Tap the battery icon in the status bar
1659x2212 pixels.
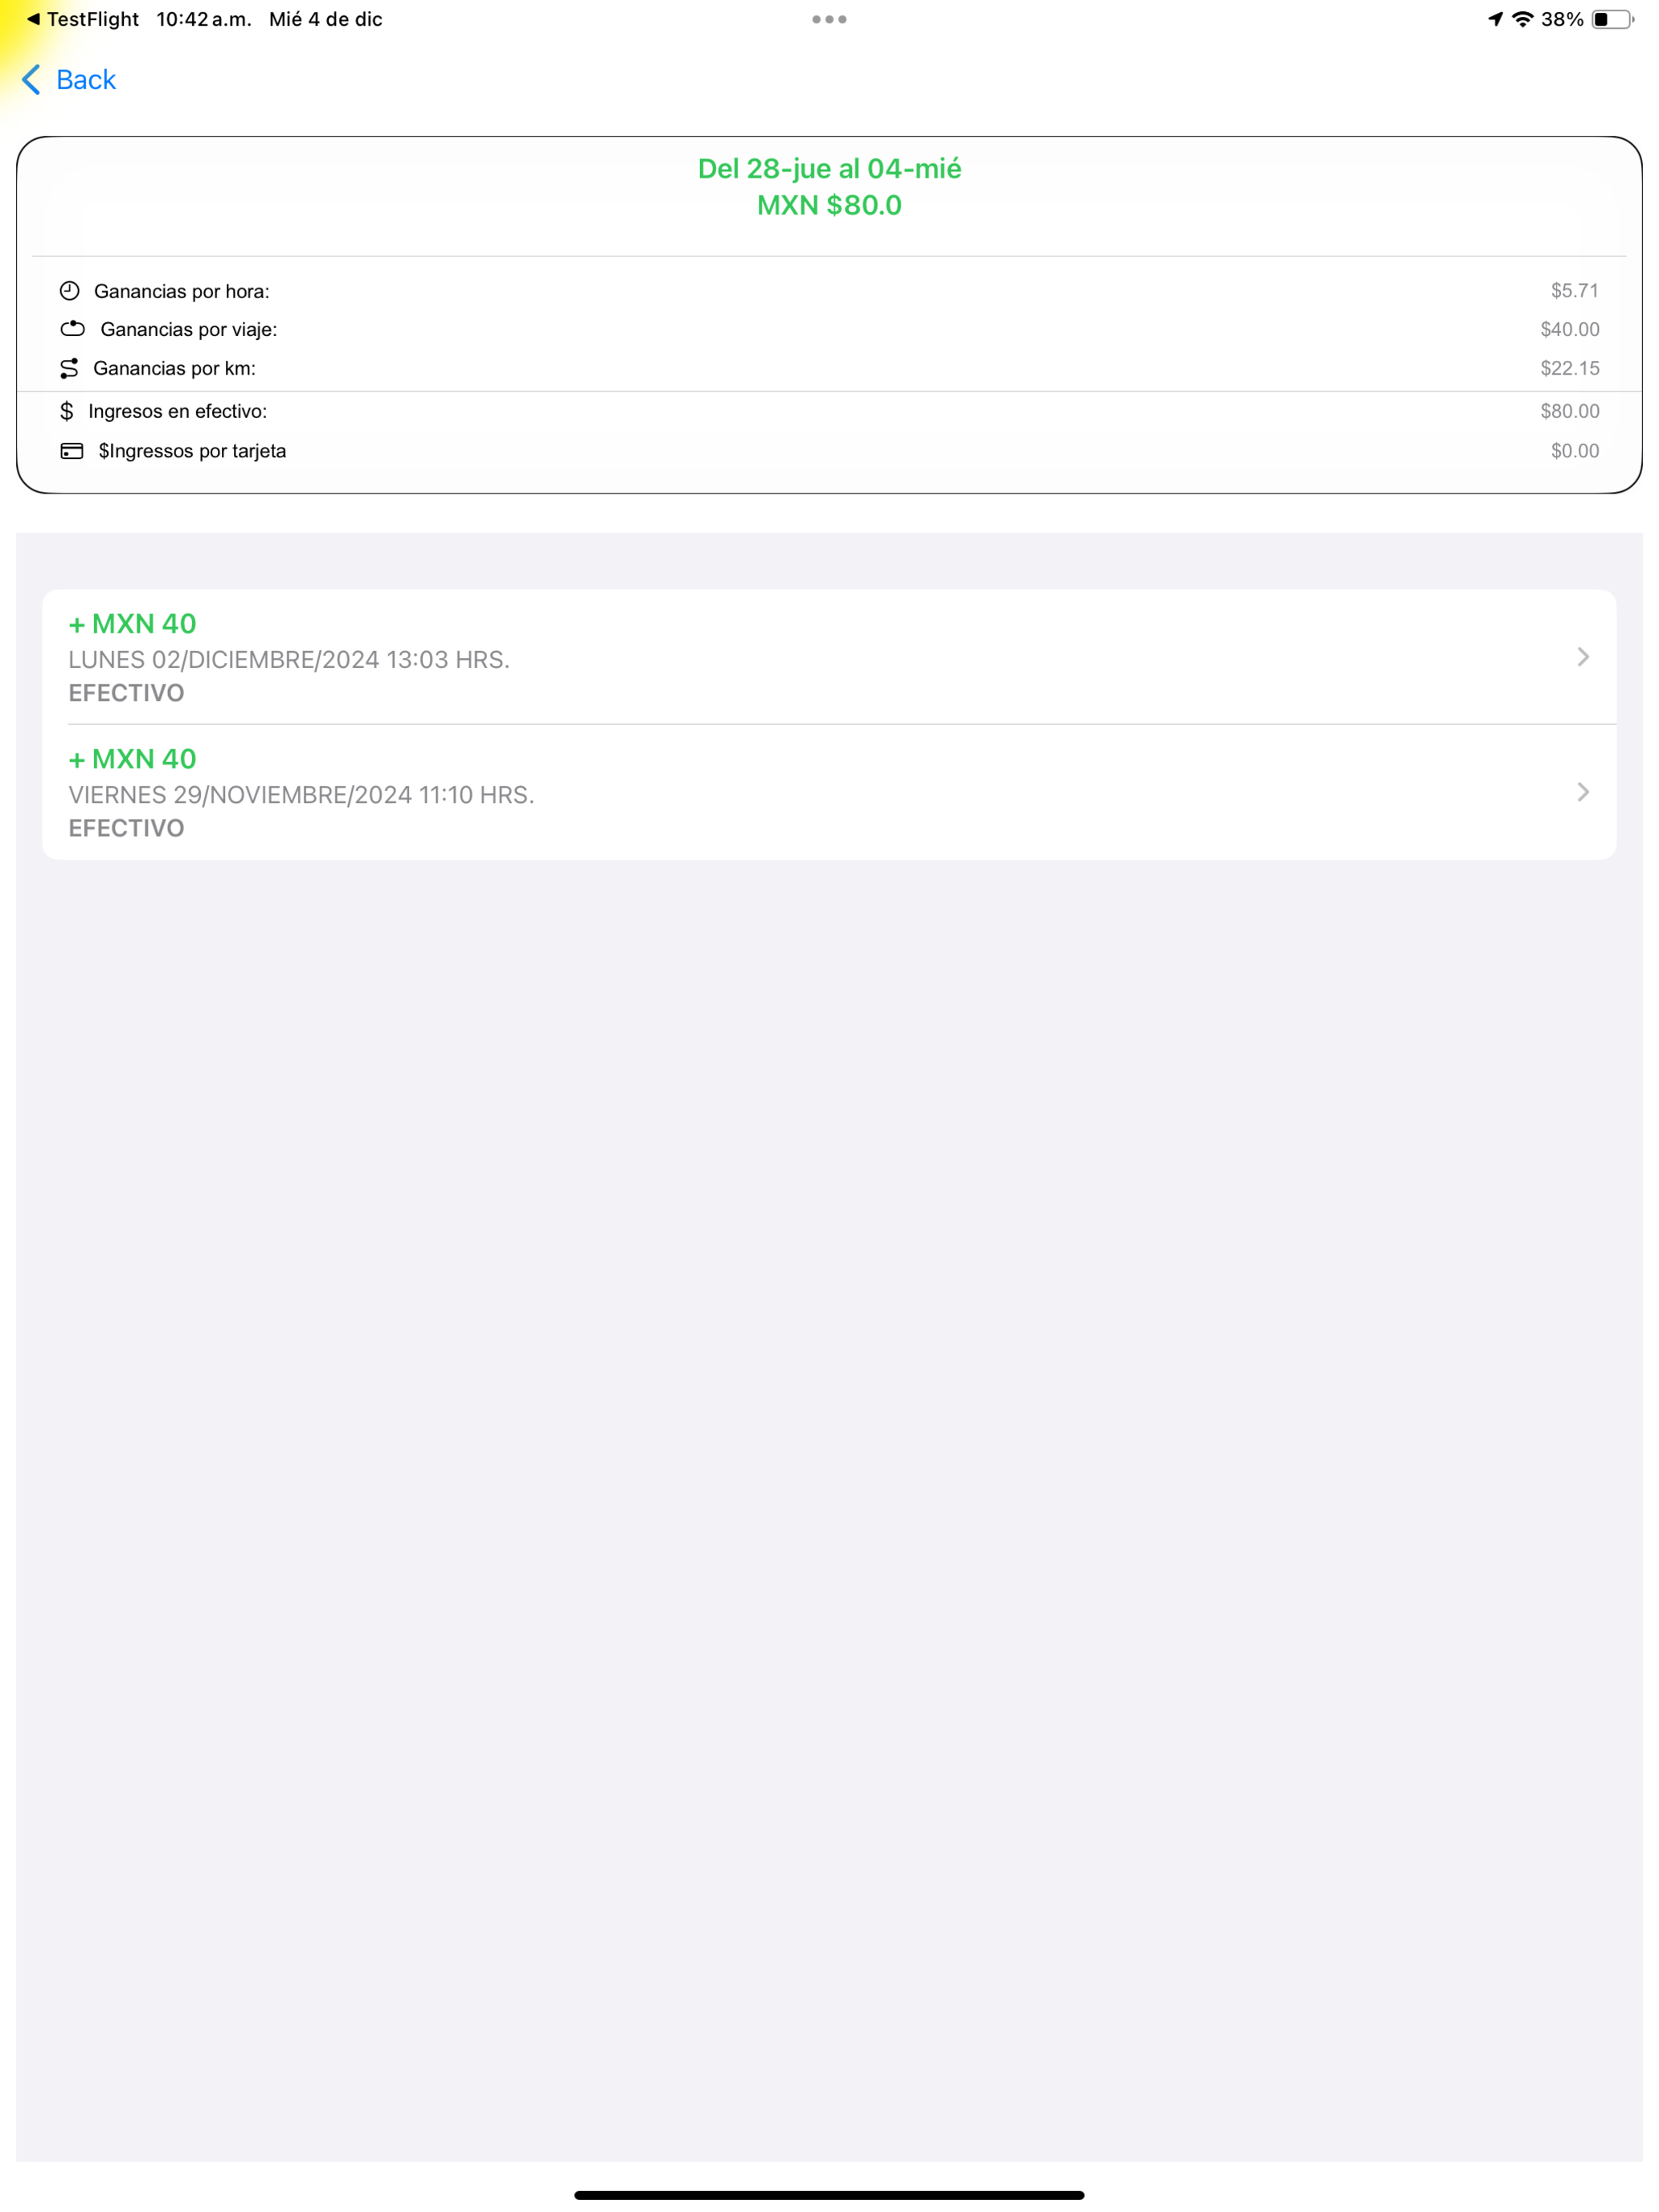pos(1613,19)
